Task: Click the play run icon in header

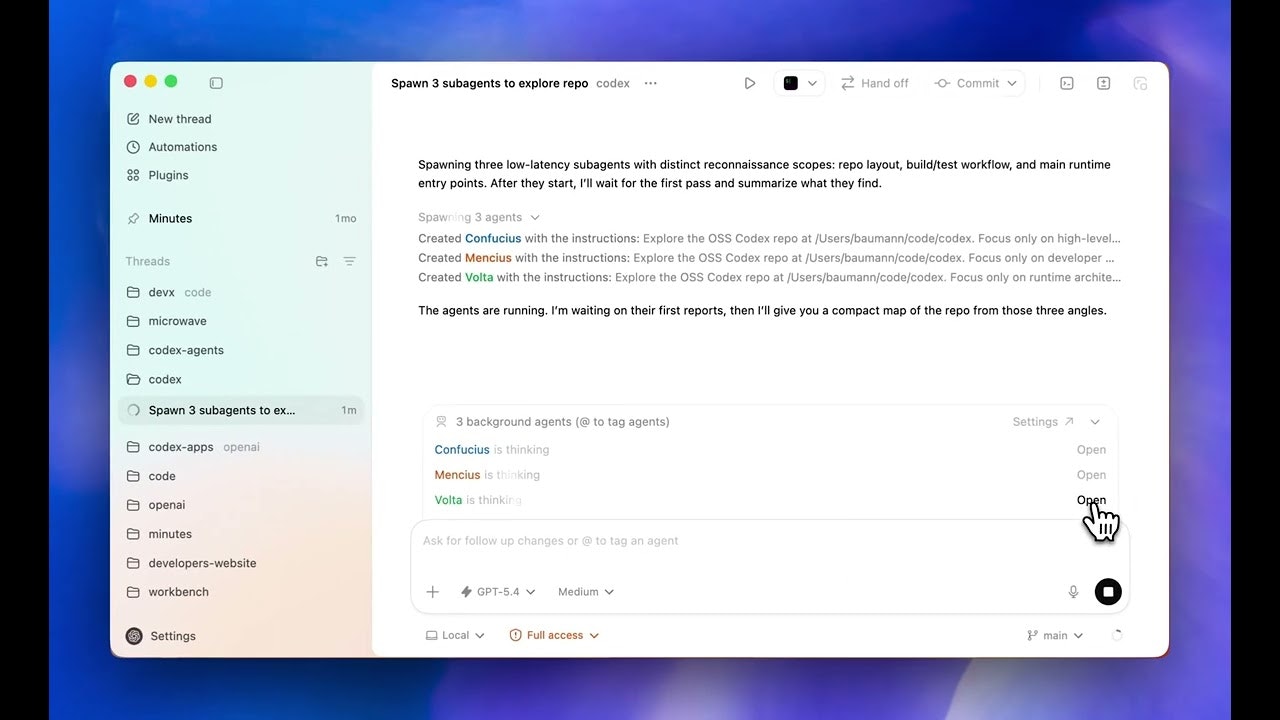Action: (749, 83)
